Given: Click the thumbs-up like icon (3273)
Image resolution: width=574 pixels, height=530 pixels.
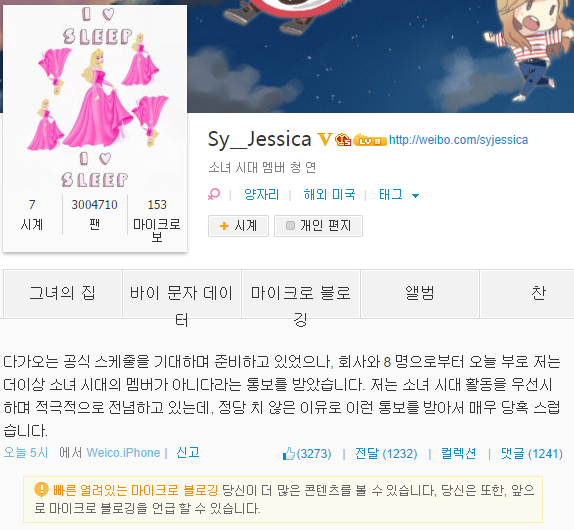Looking at the screenshot, I should click(x=288, y=454).
